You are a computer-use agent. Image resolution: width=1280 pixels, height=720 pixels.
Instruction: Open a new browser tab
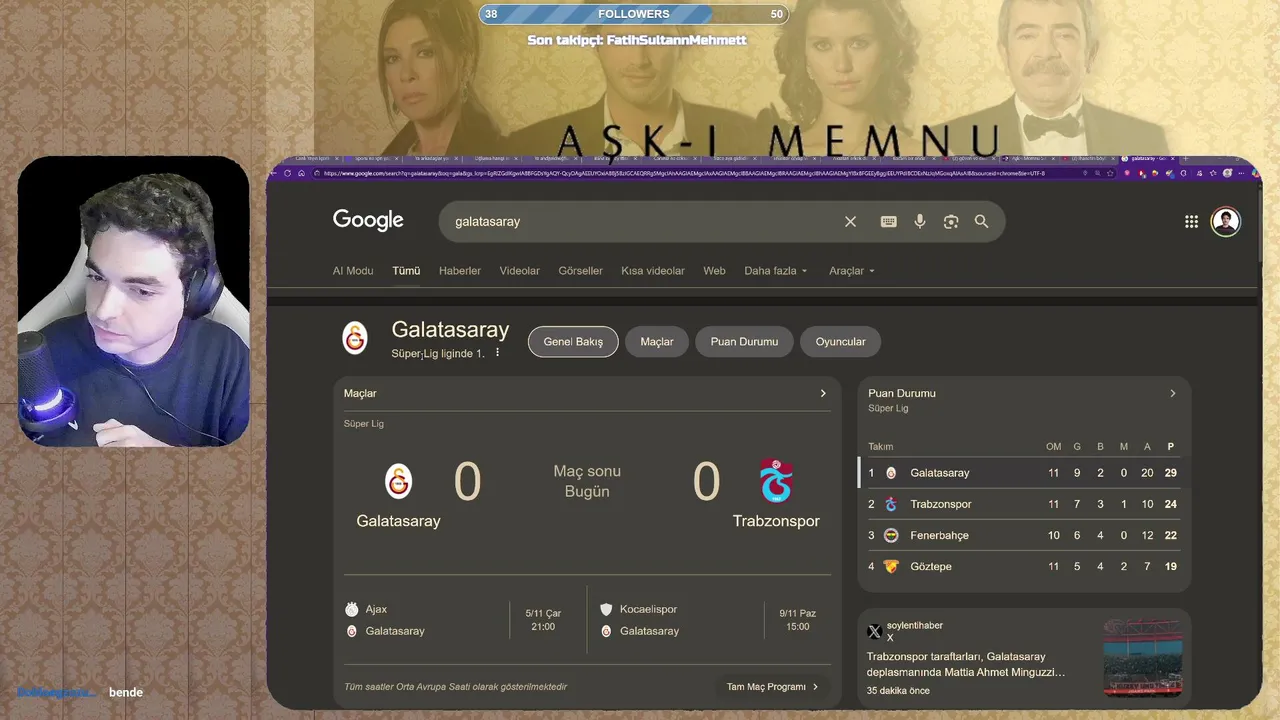(x=1186, y=159)
